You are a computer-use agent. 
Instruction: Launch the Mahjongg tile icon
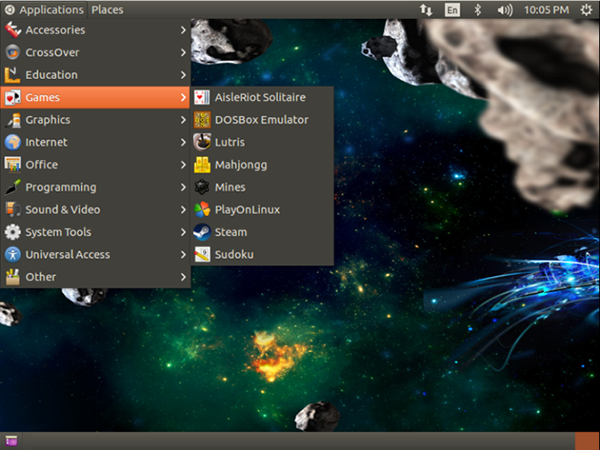[202, 165]
